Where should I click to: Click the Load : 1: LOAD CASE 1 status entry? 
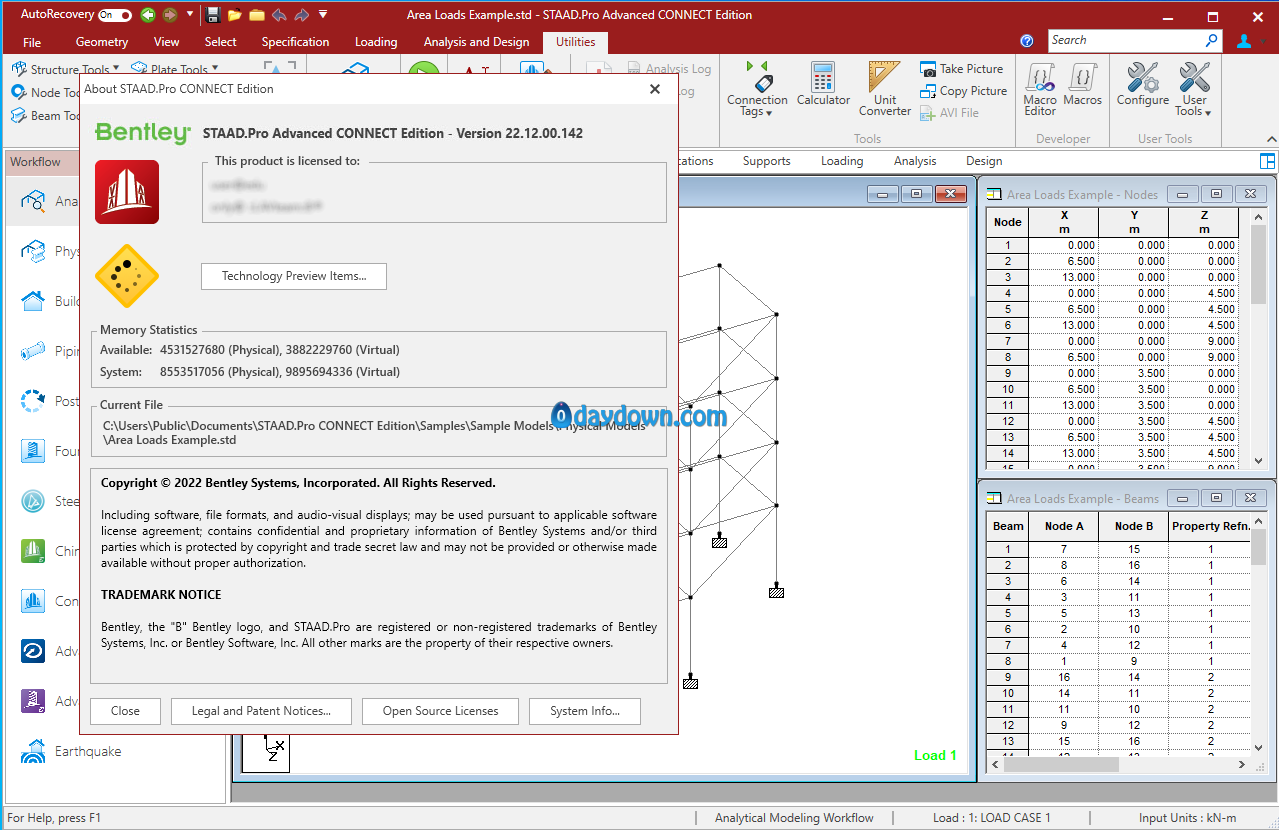992,818
